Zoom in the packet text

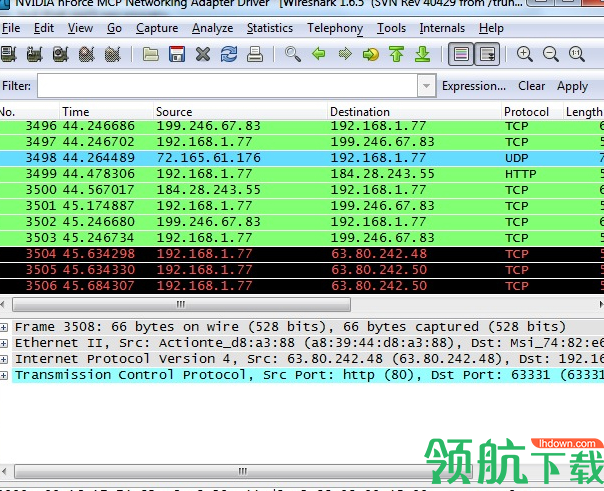click(x=525, y=54)
